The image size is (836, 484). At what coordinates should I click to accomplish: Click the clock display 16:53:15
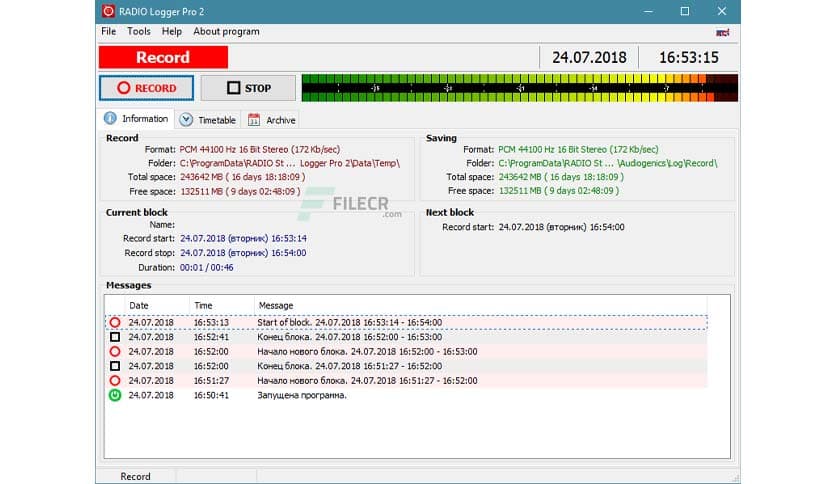689,57
